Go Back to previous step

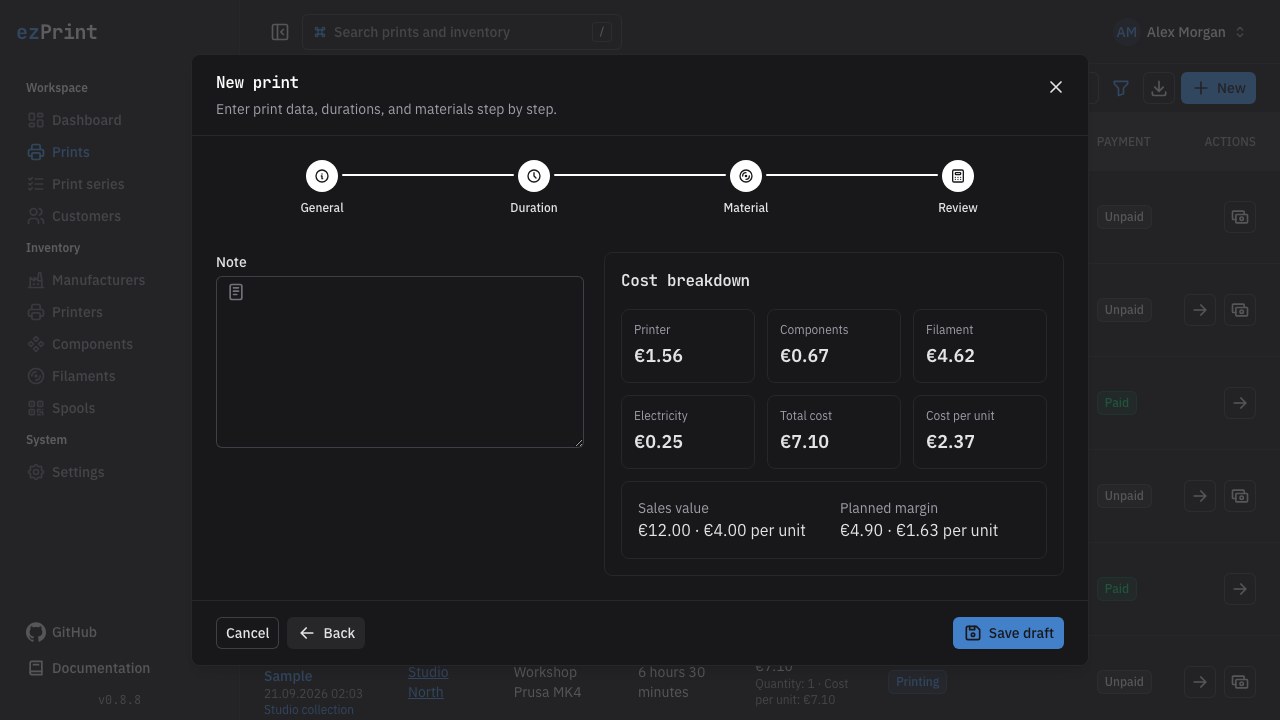point(326,633)
